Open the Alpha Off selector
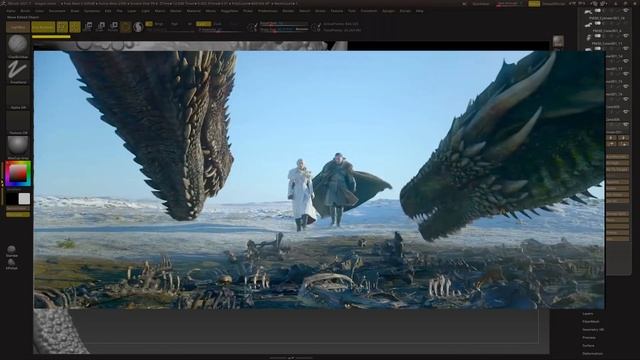This screenshot has height=360, width=640. pos(18,96)
